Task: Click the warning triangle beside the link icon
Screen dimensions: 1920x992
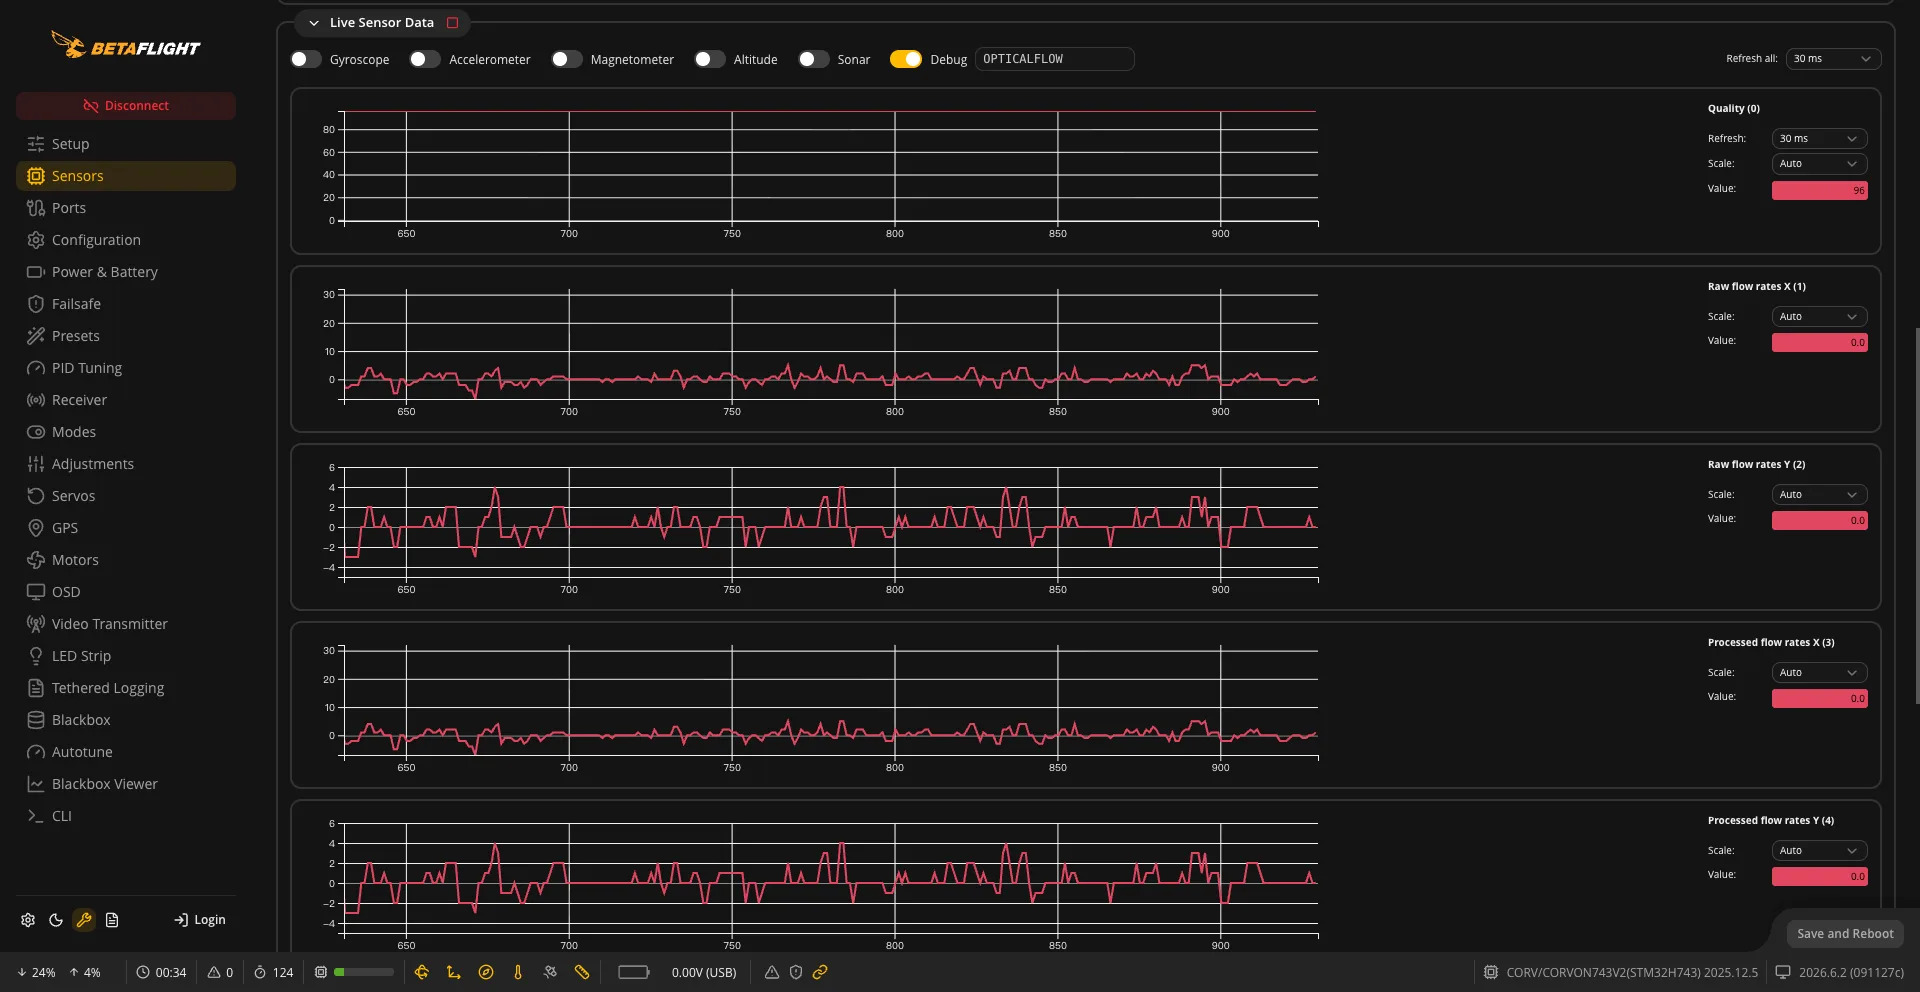Action: pyautogui.click(x=772, y=972)
